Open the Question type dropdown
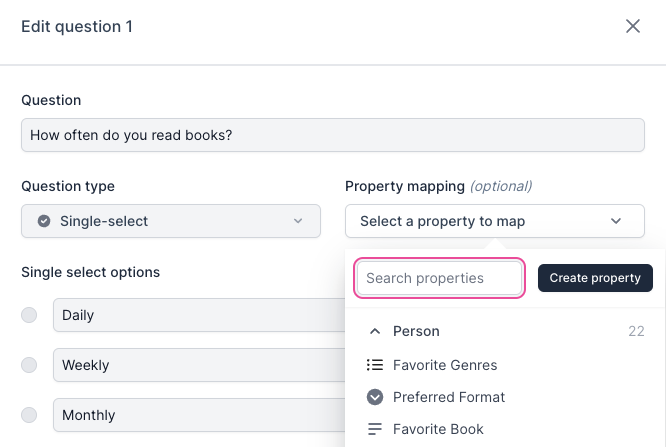The height and width of the screenshot is (447, 666). click(171, 221)
